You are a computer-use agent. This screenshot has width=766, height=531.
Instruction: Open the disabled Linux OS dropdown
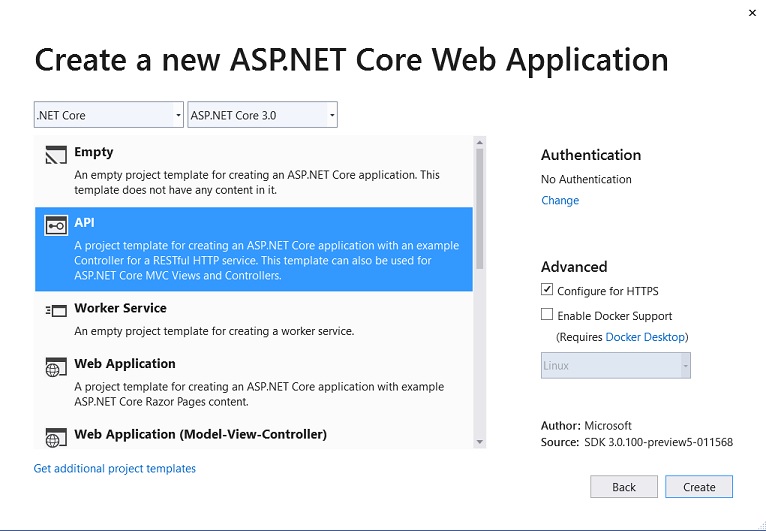point(616,366)
